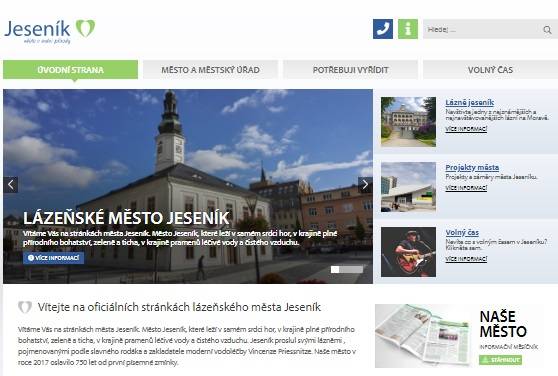Open the Volný čas menu tab

point(490,70)
